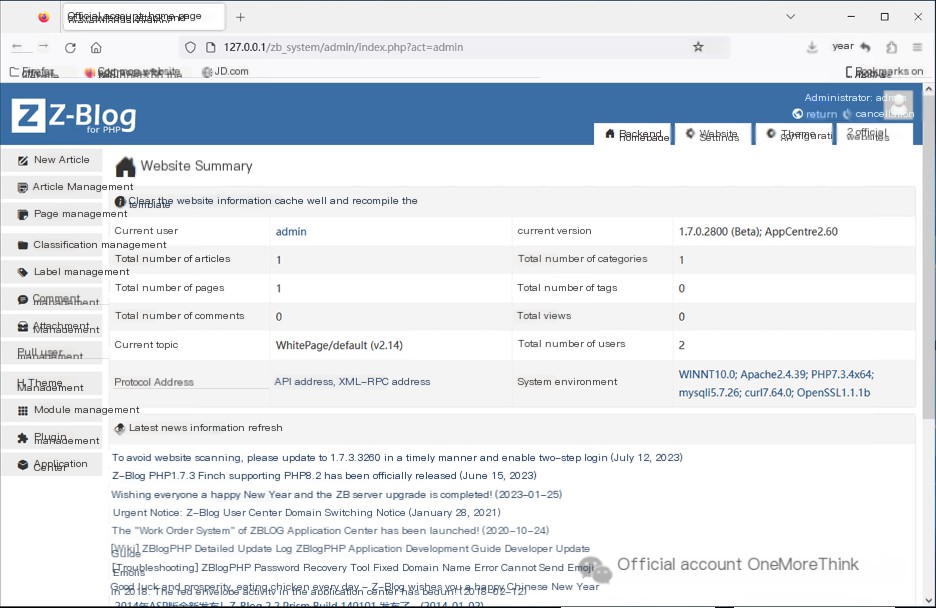
Task: Click the Plugin management puzzle icon
Action: (x=23, y=438)
